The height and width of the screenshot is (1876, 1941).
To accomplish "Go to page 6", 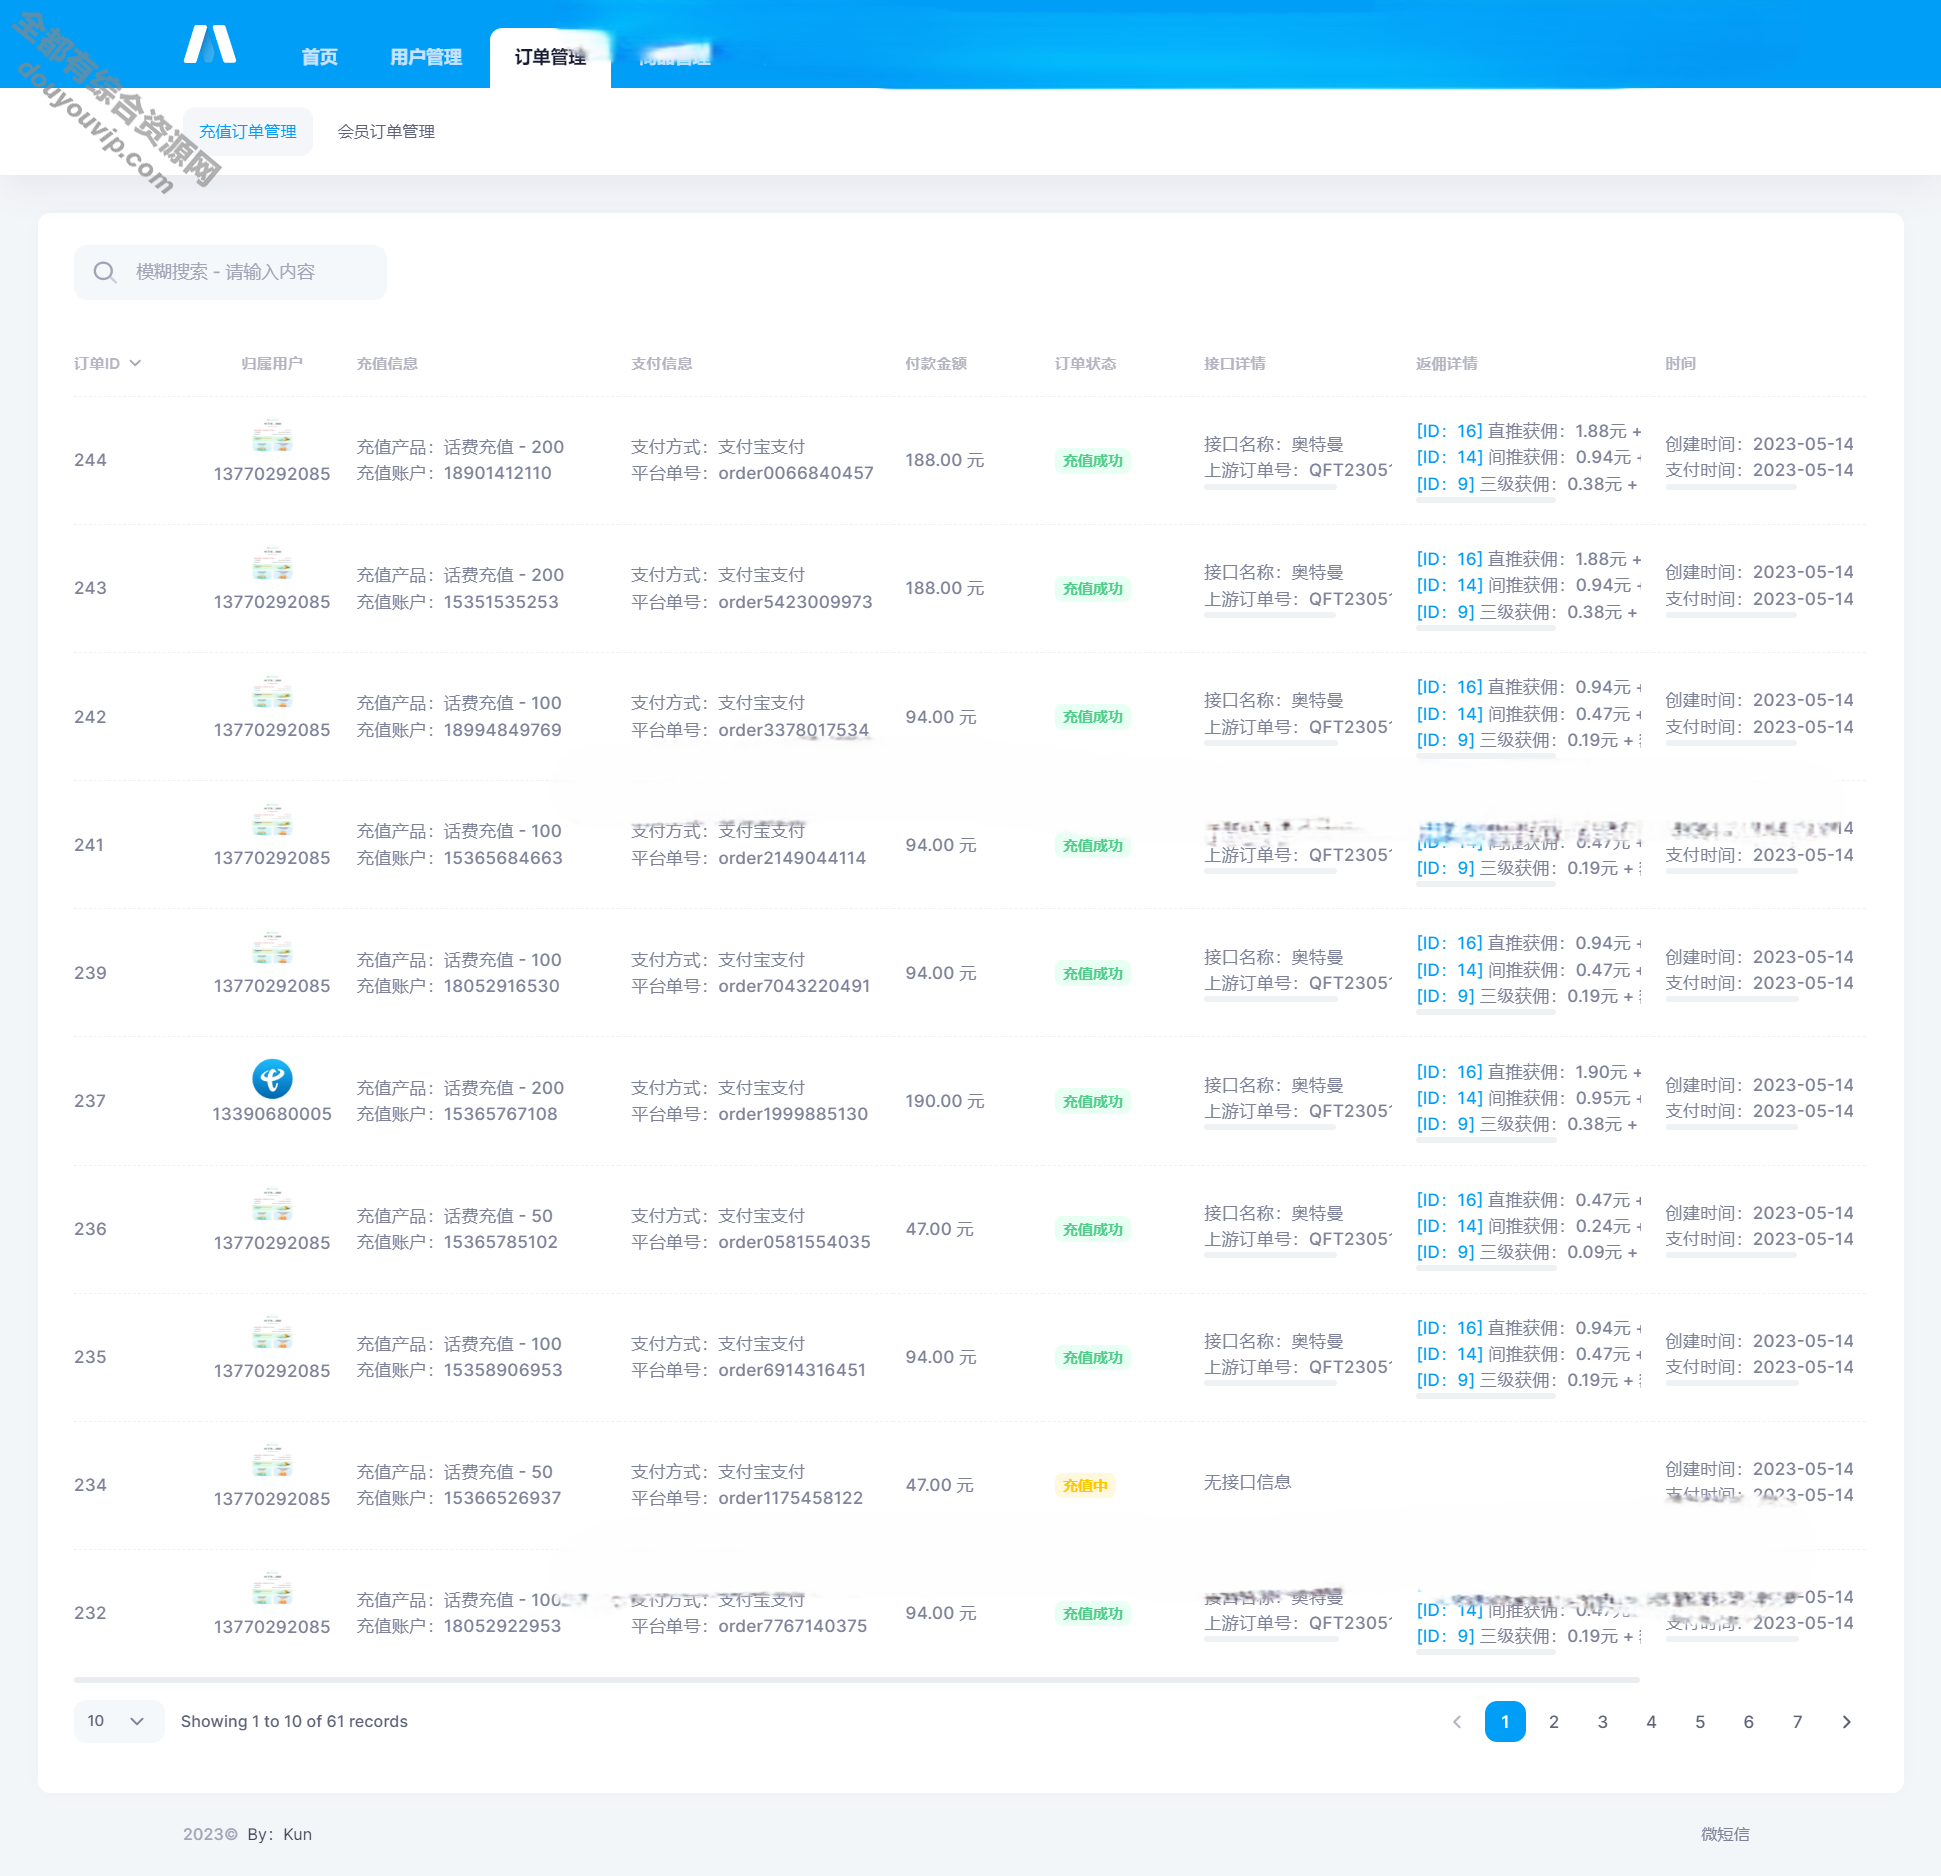I will (x=1748, y=1721).
